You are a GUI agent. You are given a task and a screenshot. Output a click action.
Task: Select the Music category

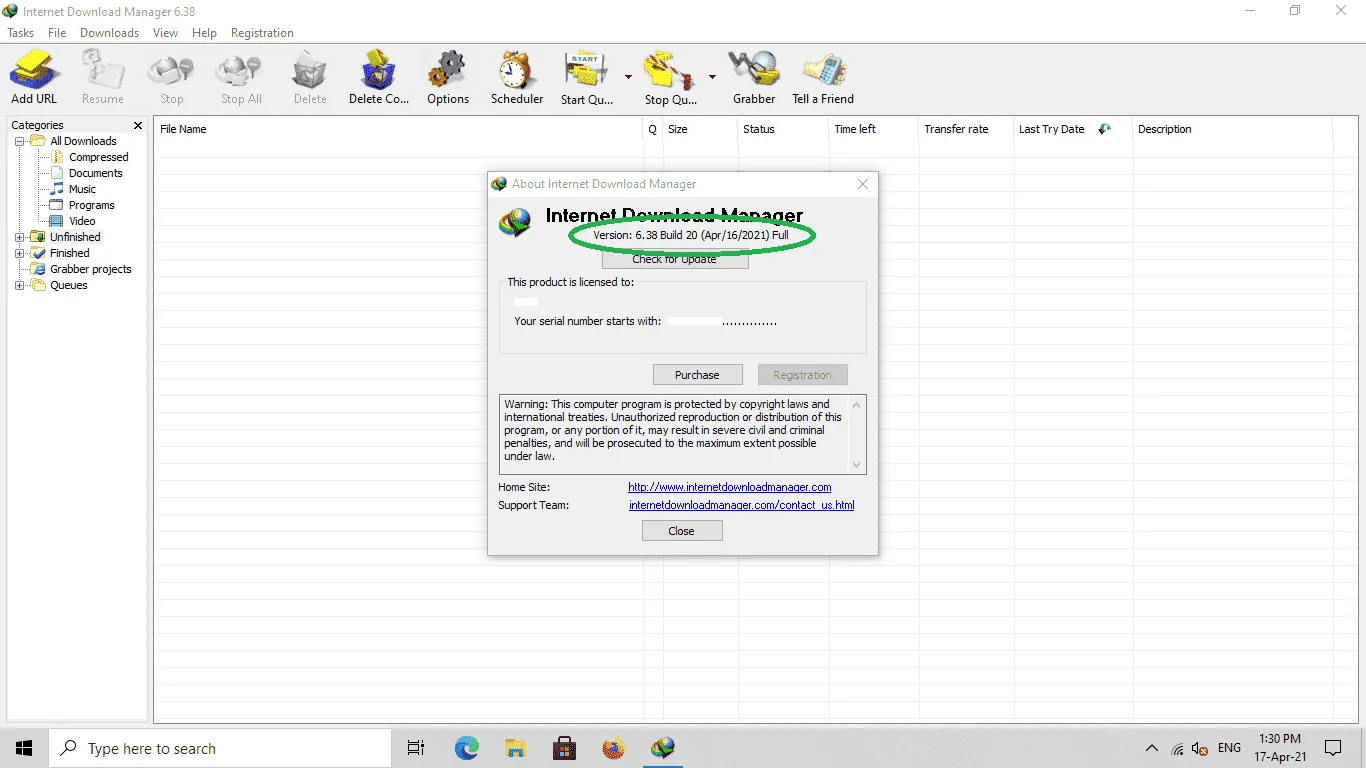82,189
